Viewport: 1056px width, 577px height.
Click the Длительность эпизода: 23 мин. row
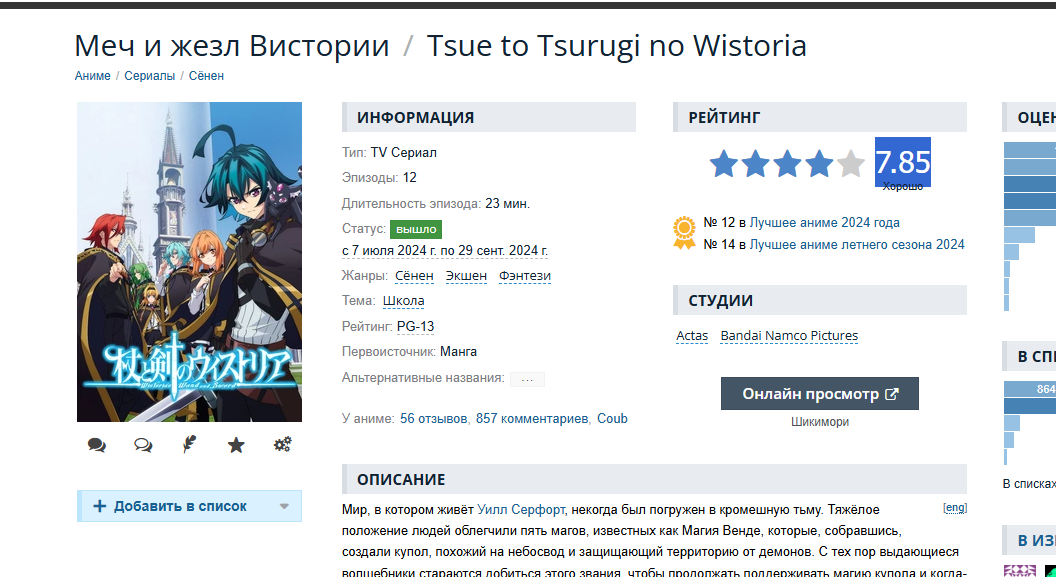(436, 203)
